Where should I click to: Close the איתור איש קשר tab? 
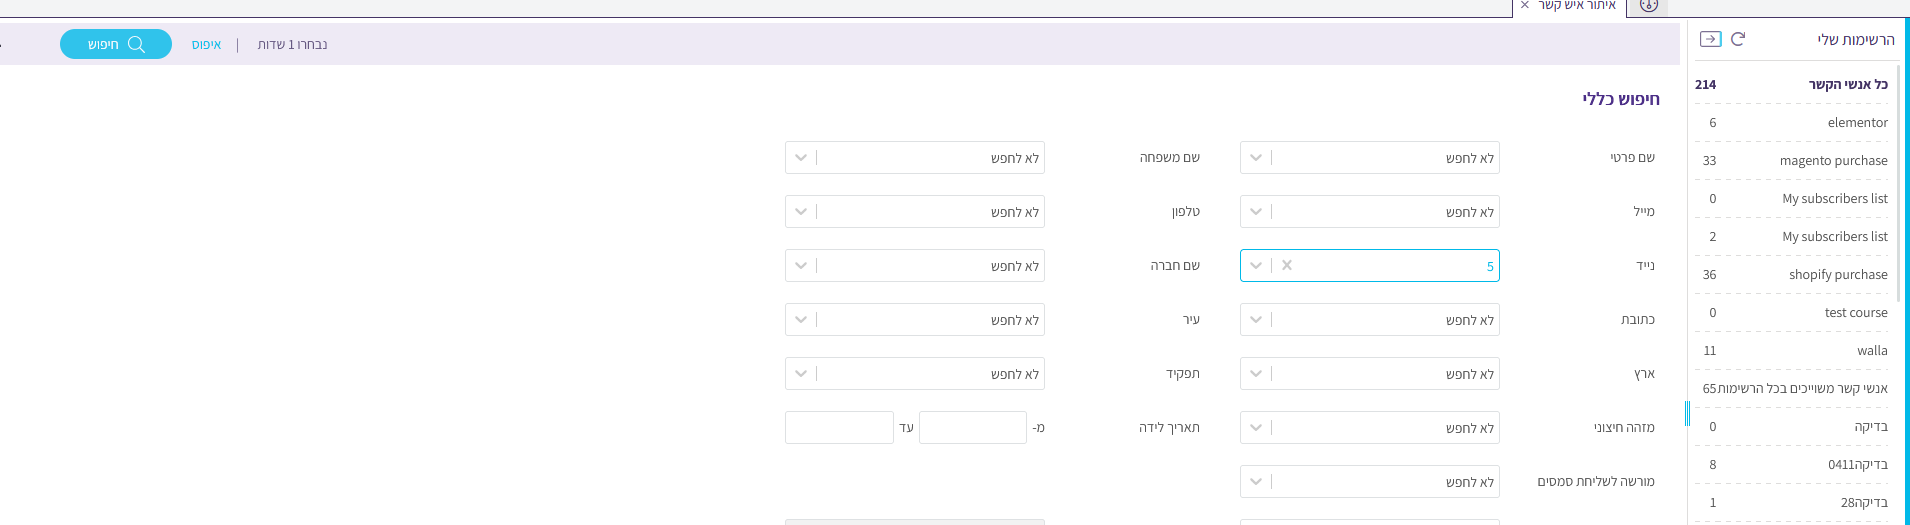(x=1525, y=6)
